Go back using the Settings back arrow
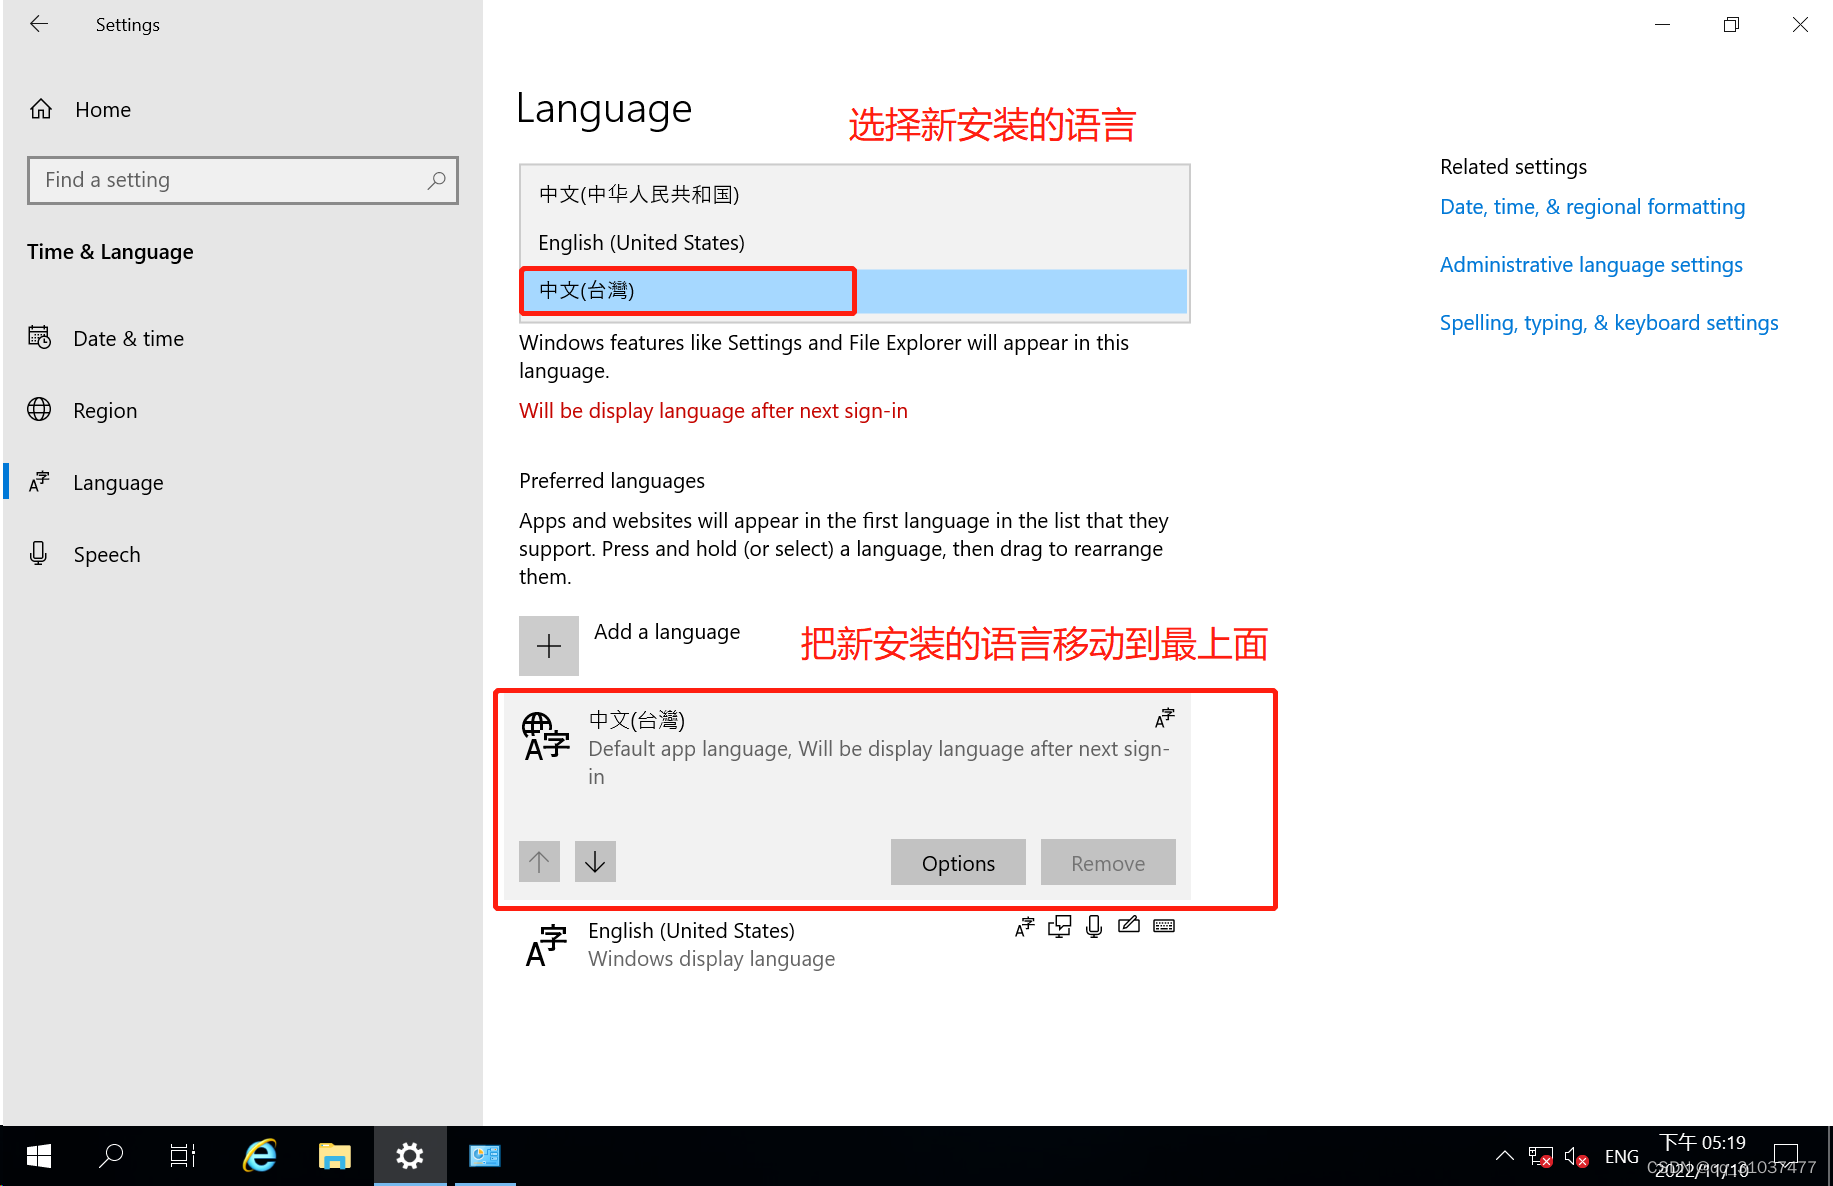 coord(39,24)
